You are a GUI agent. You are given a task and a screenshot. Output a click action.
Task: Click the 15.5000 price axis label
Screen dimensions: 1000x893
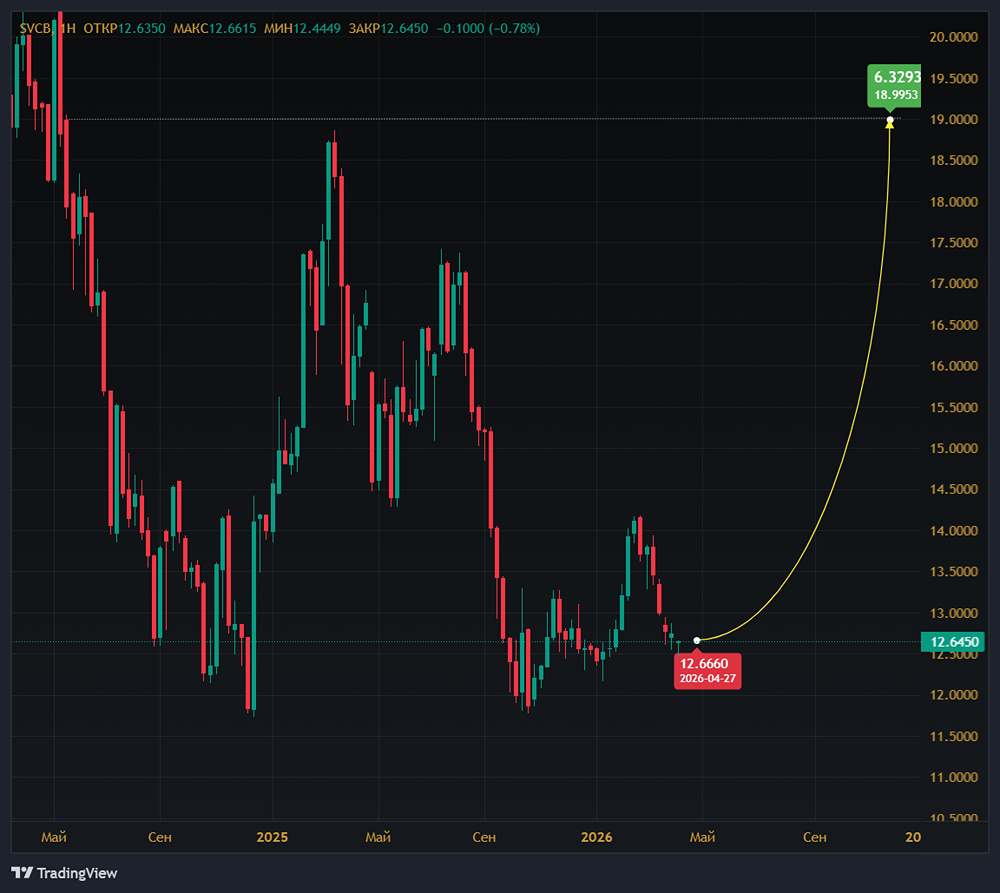[x=953, y=407]
